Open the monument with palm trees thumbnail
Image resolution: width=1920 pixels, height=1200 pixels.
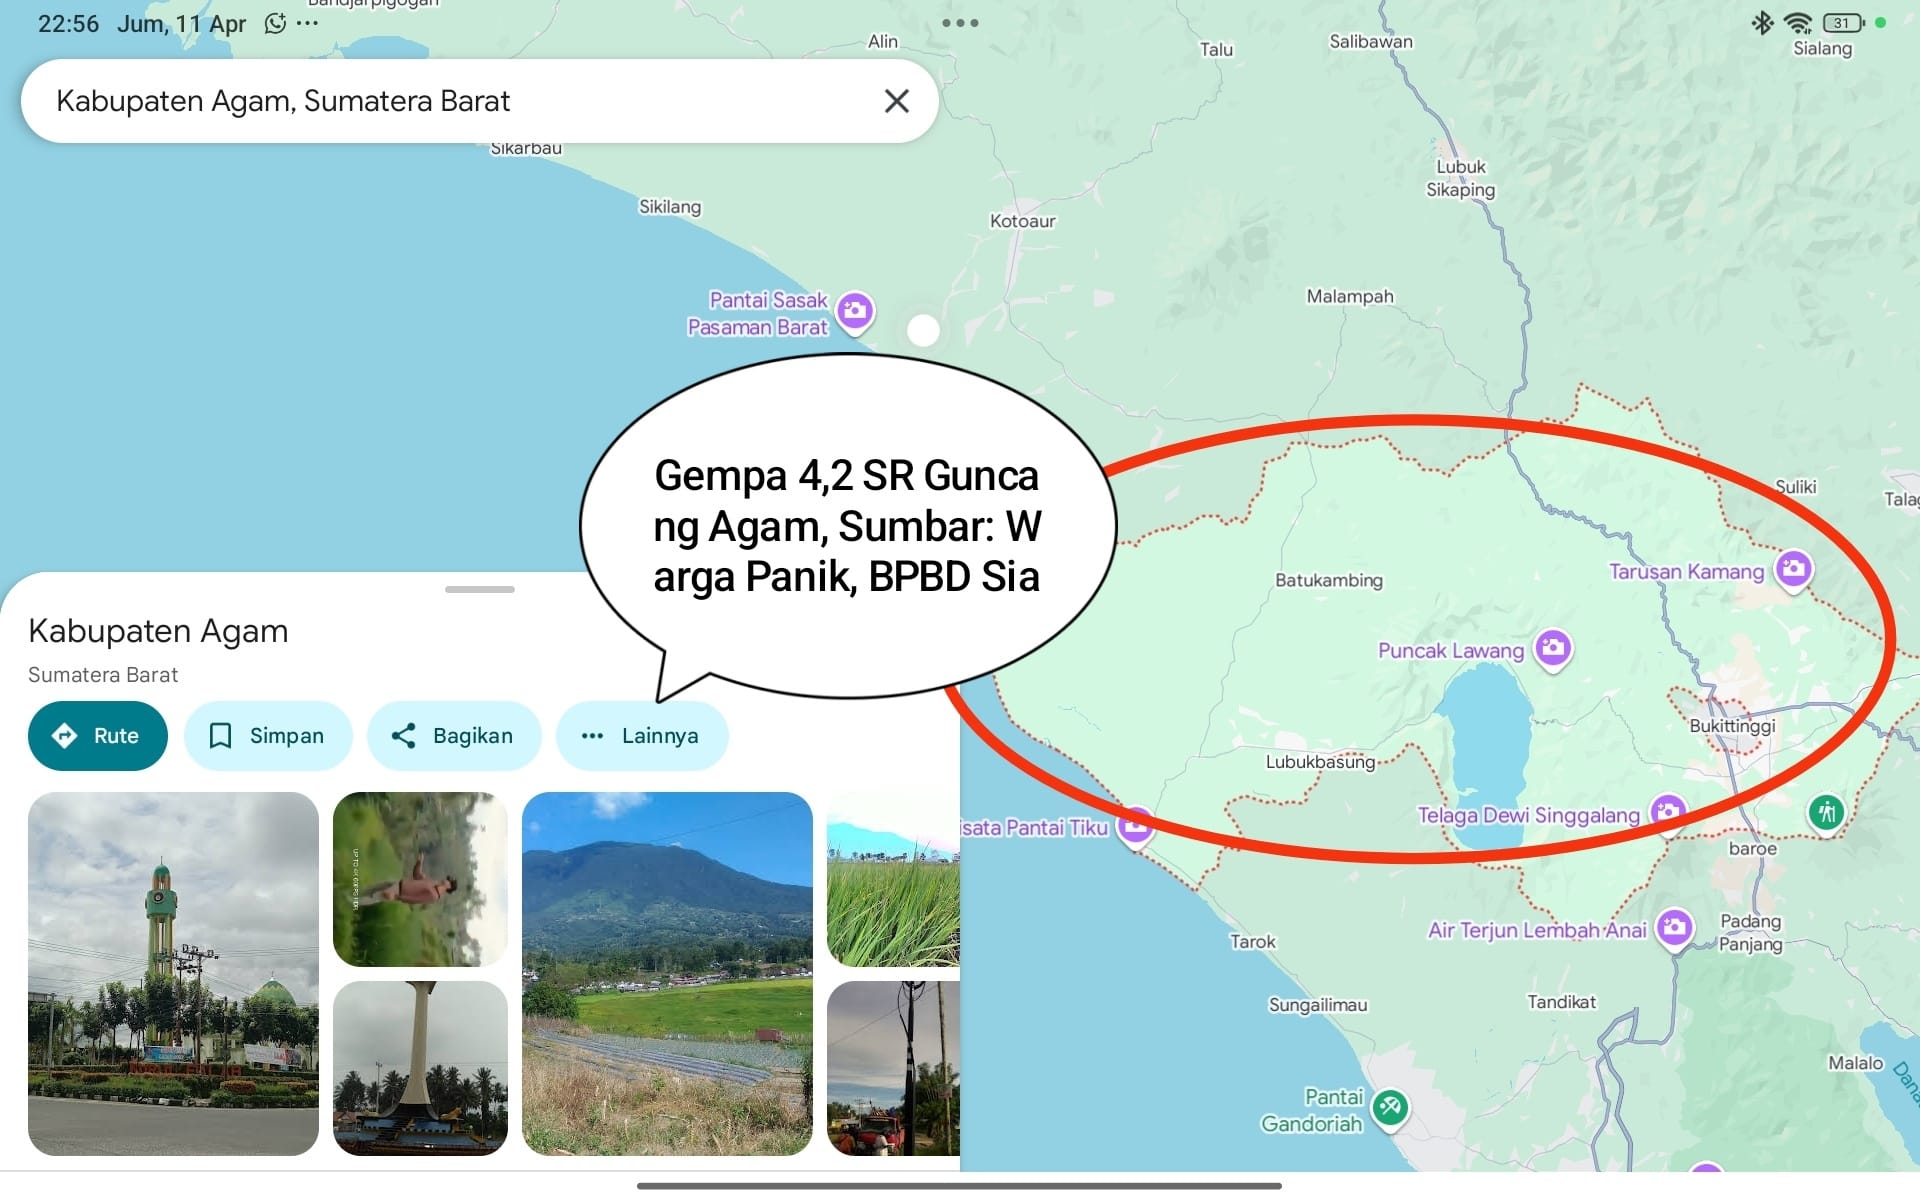pyautogui.click(x=420, y=1068)
